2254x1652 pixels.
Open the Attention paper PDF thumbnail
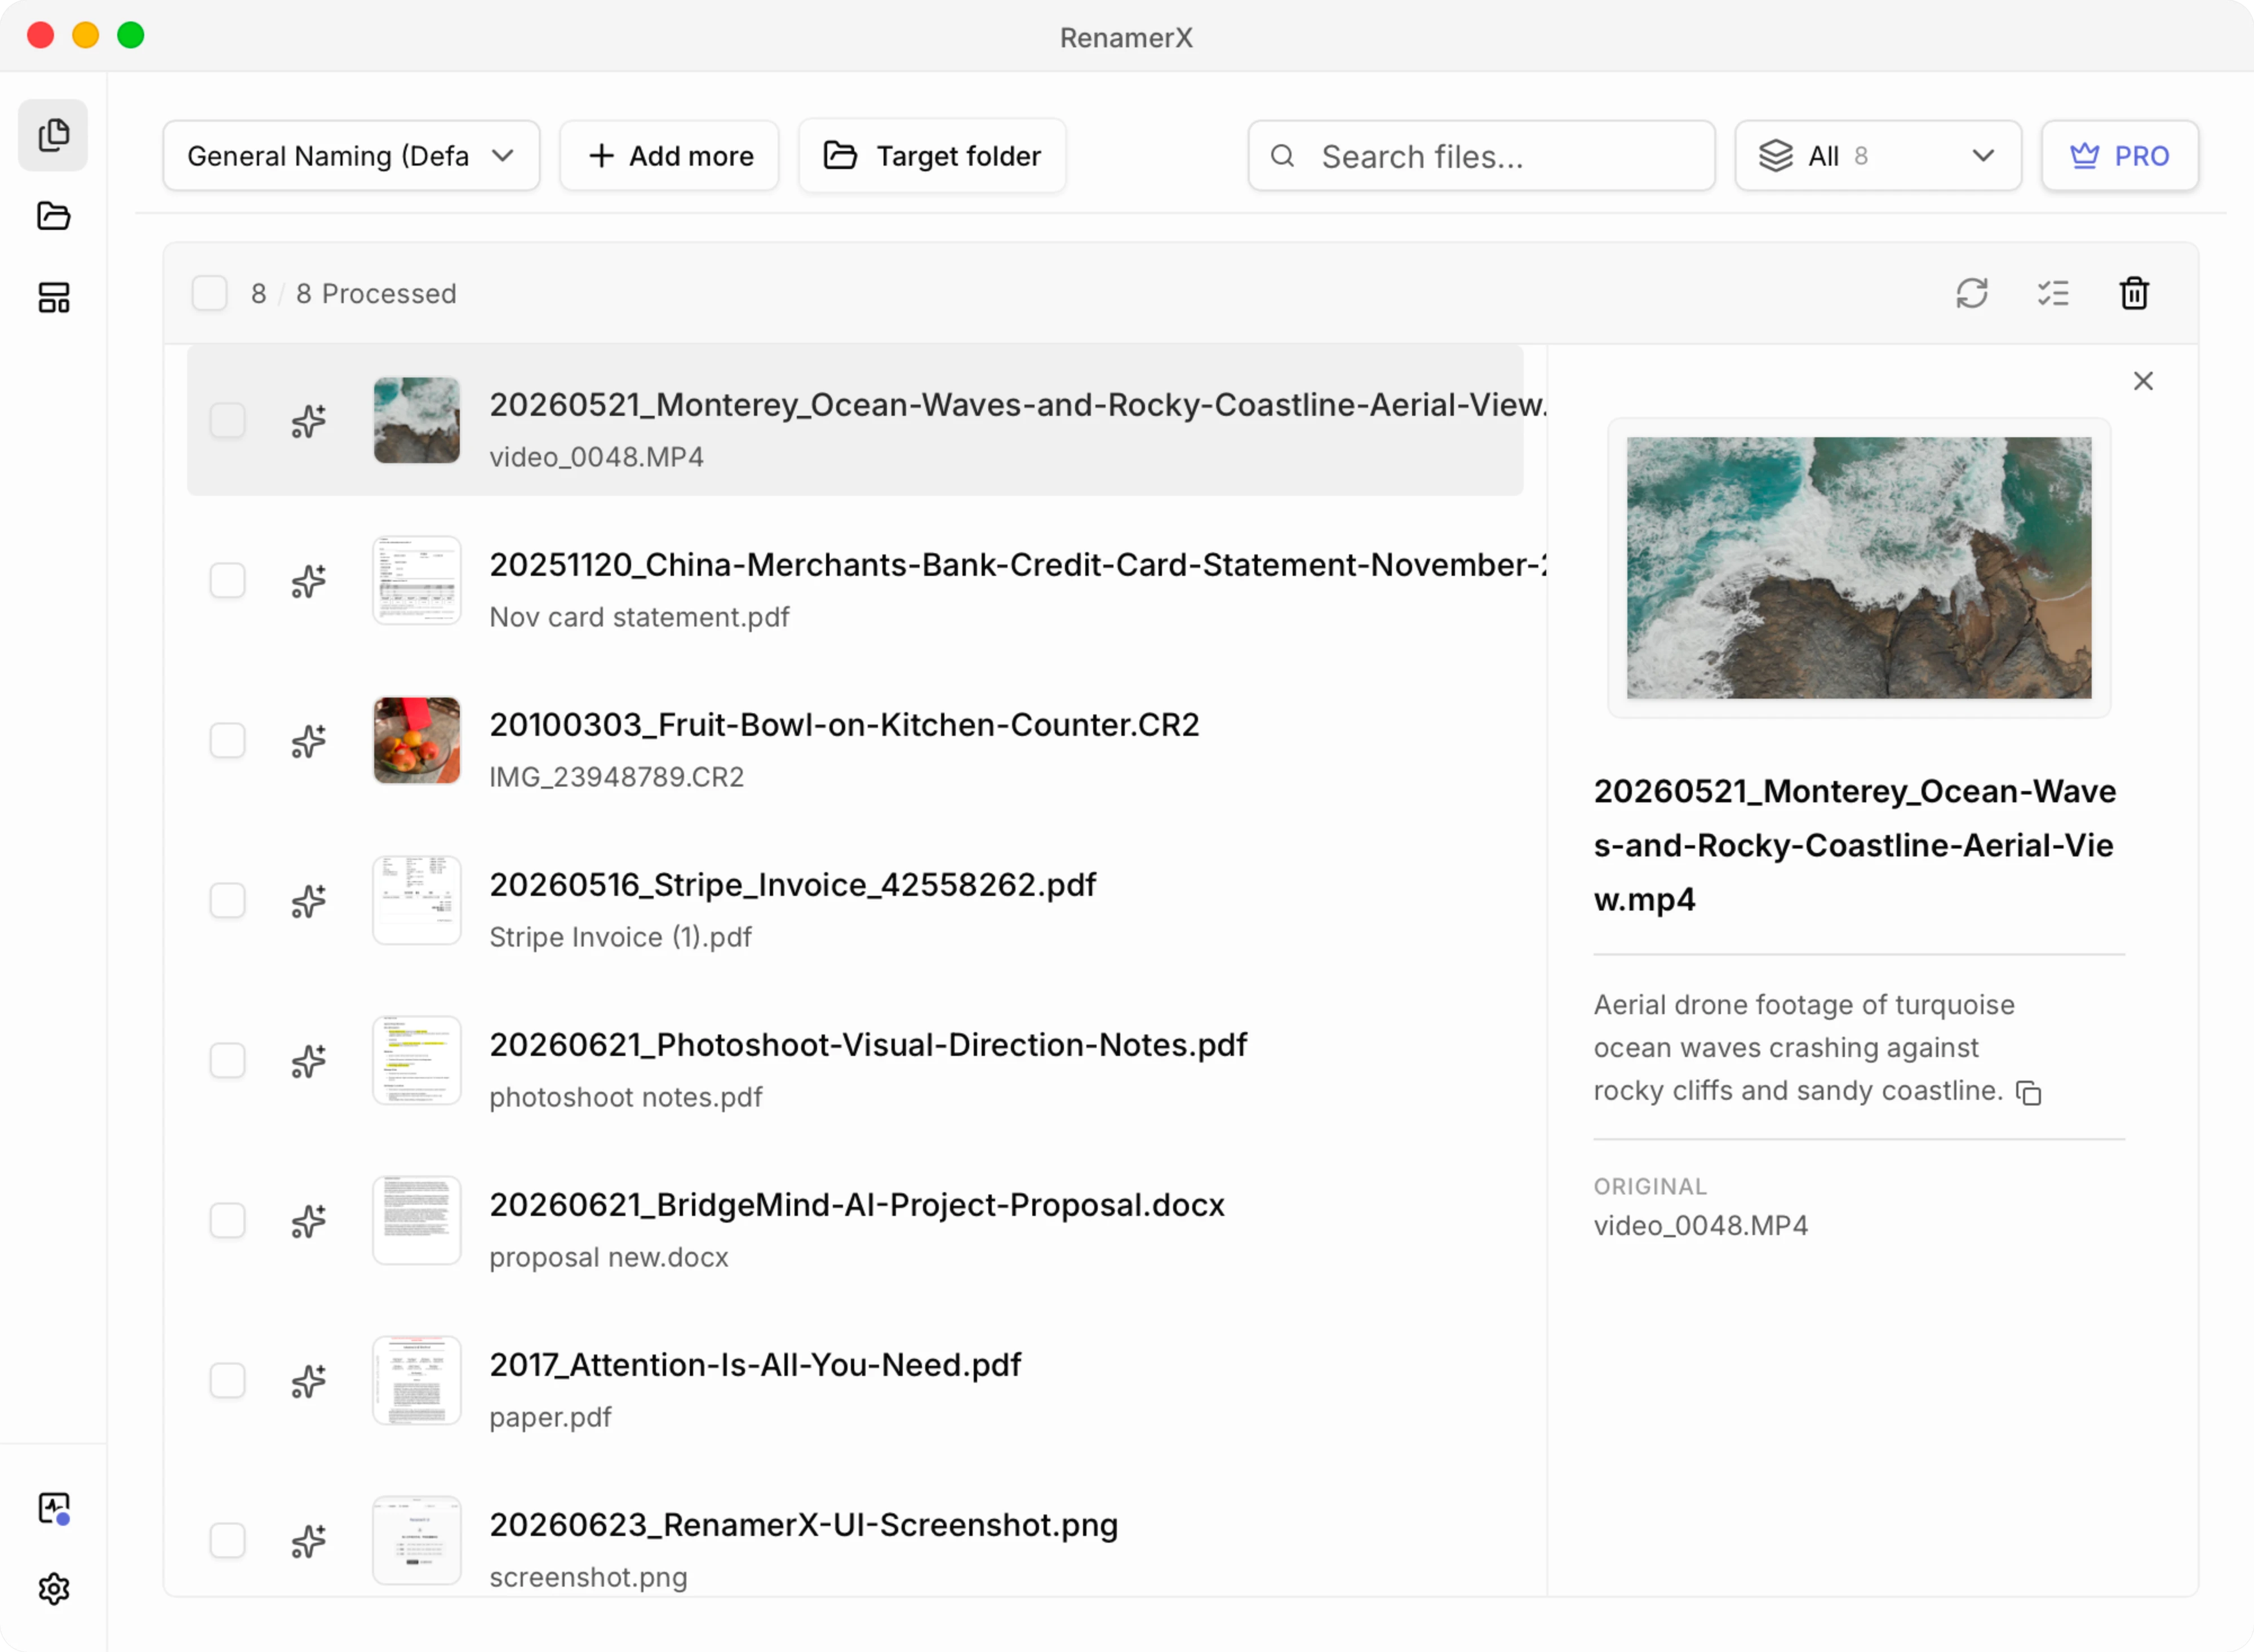coord(416,1380)
